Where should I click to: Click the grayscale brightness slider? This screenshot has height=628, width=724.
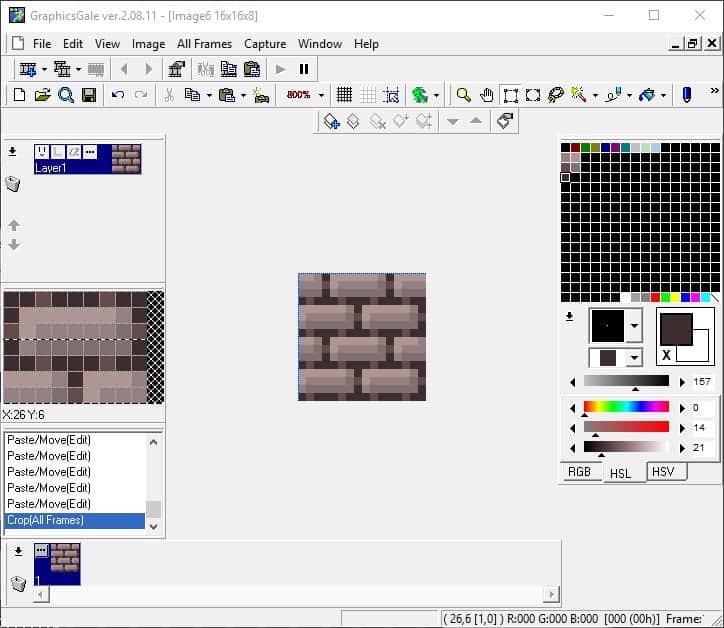[x=626, y=380]
